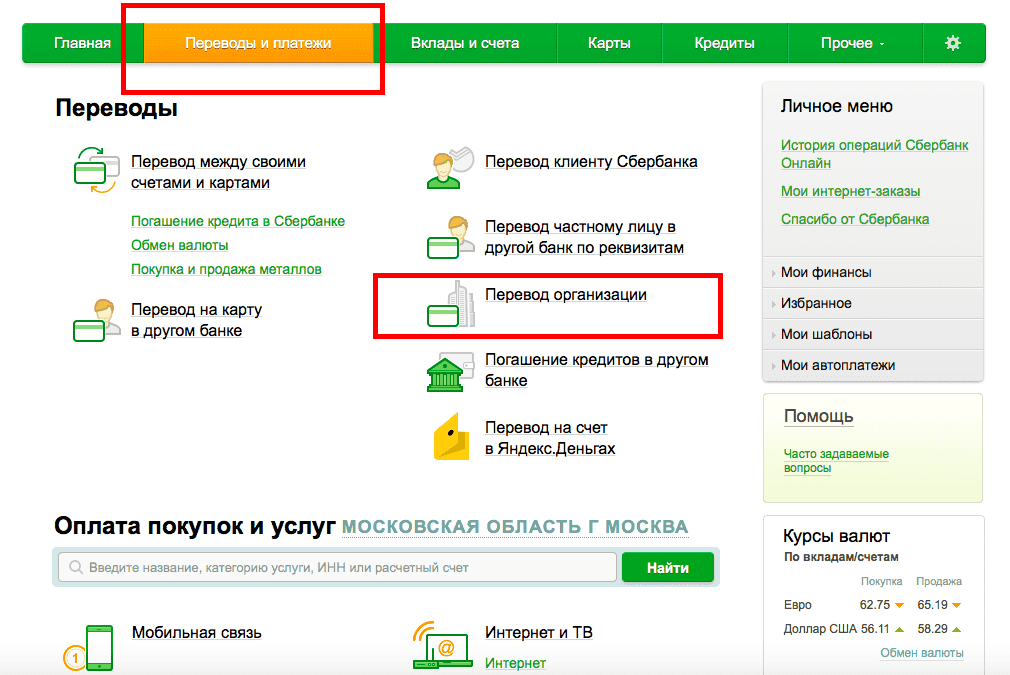
Task: Expand Мои шаблоны in personal menu
Action: point(826,334)
